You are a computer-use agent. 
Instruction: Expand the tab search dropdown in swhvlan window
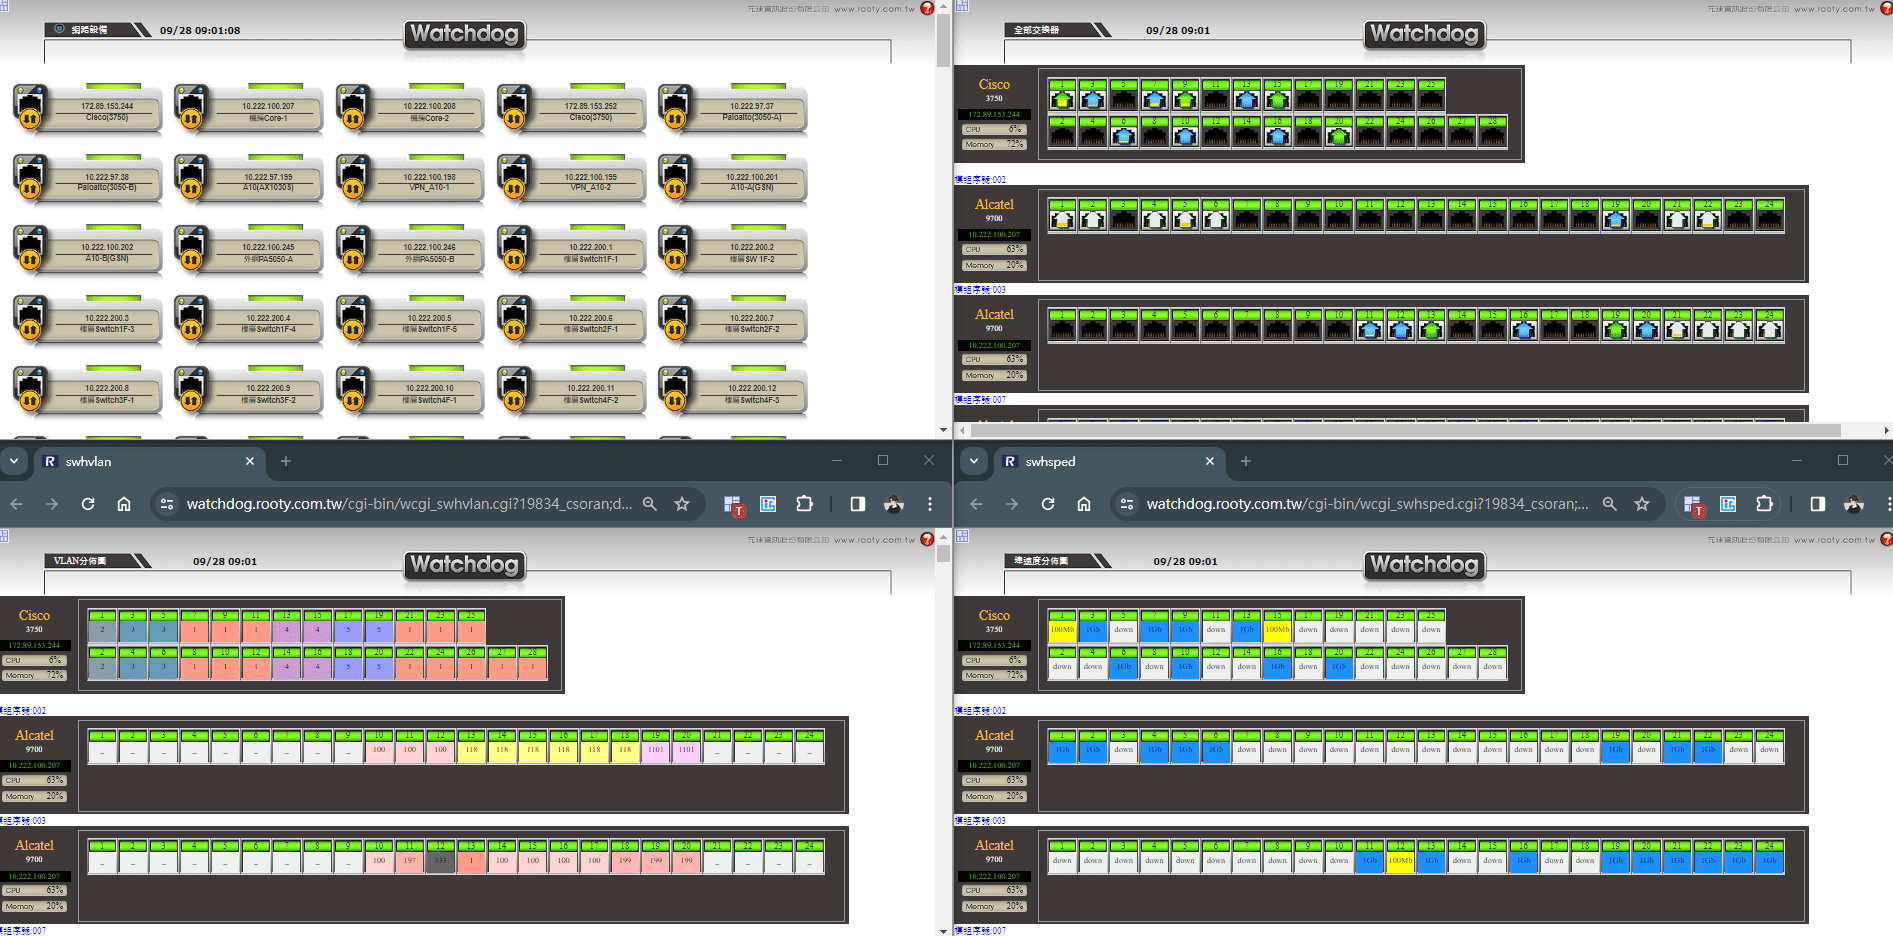coord(14,461)
